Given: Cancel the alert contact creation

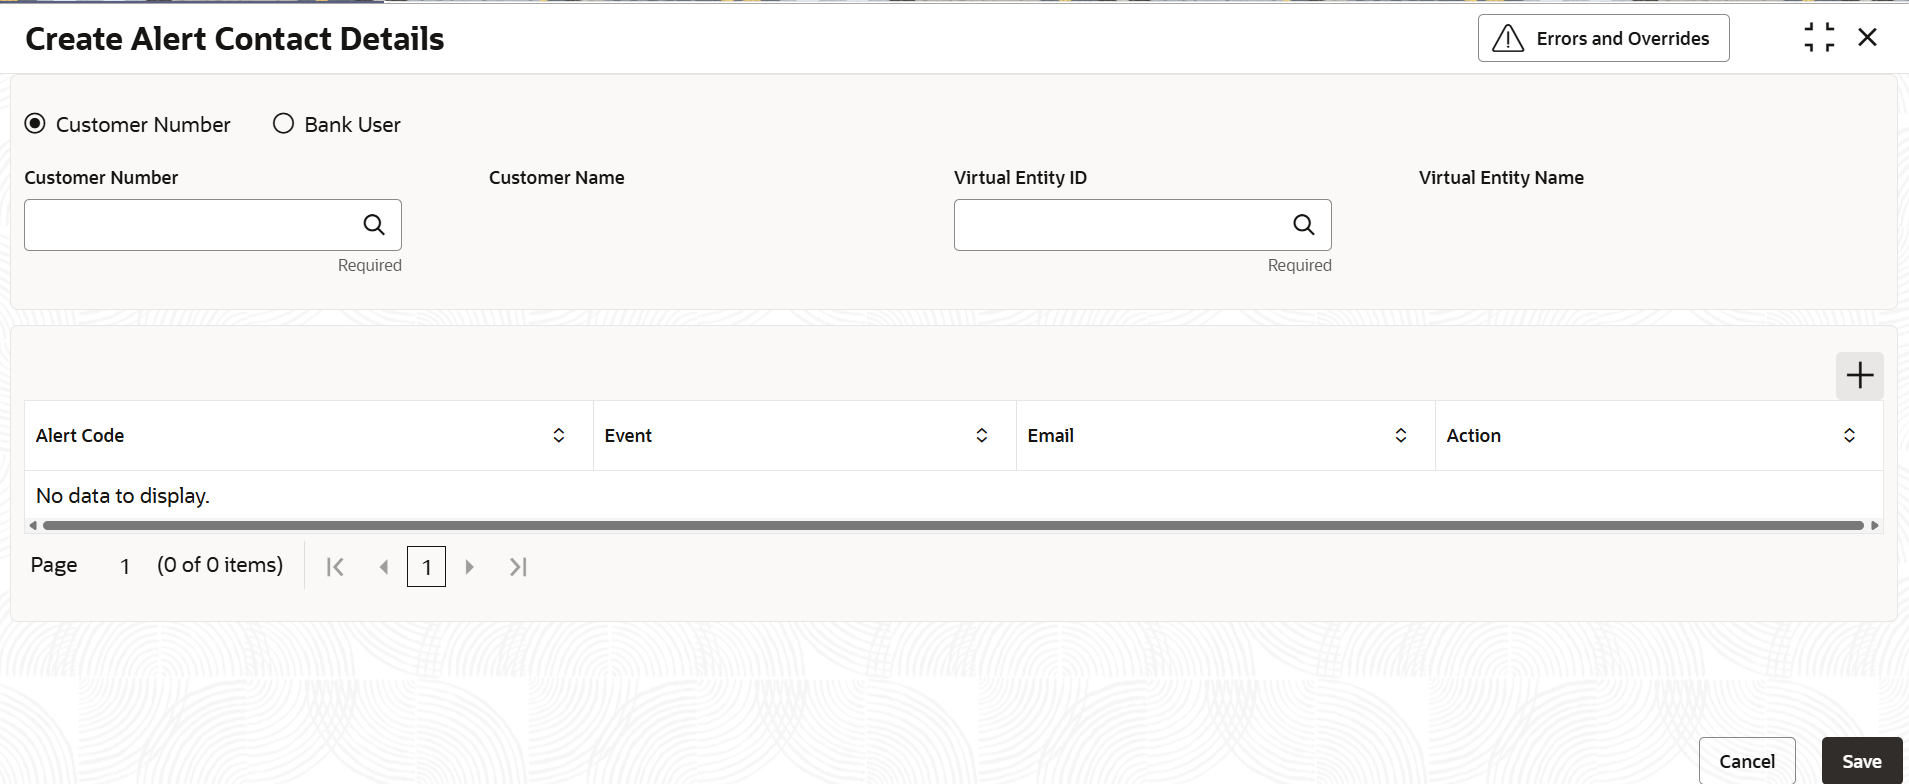Looking at the screenshot, I should (x=1747, y=761).
